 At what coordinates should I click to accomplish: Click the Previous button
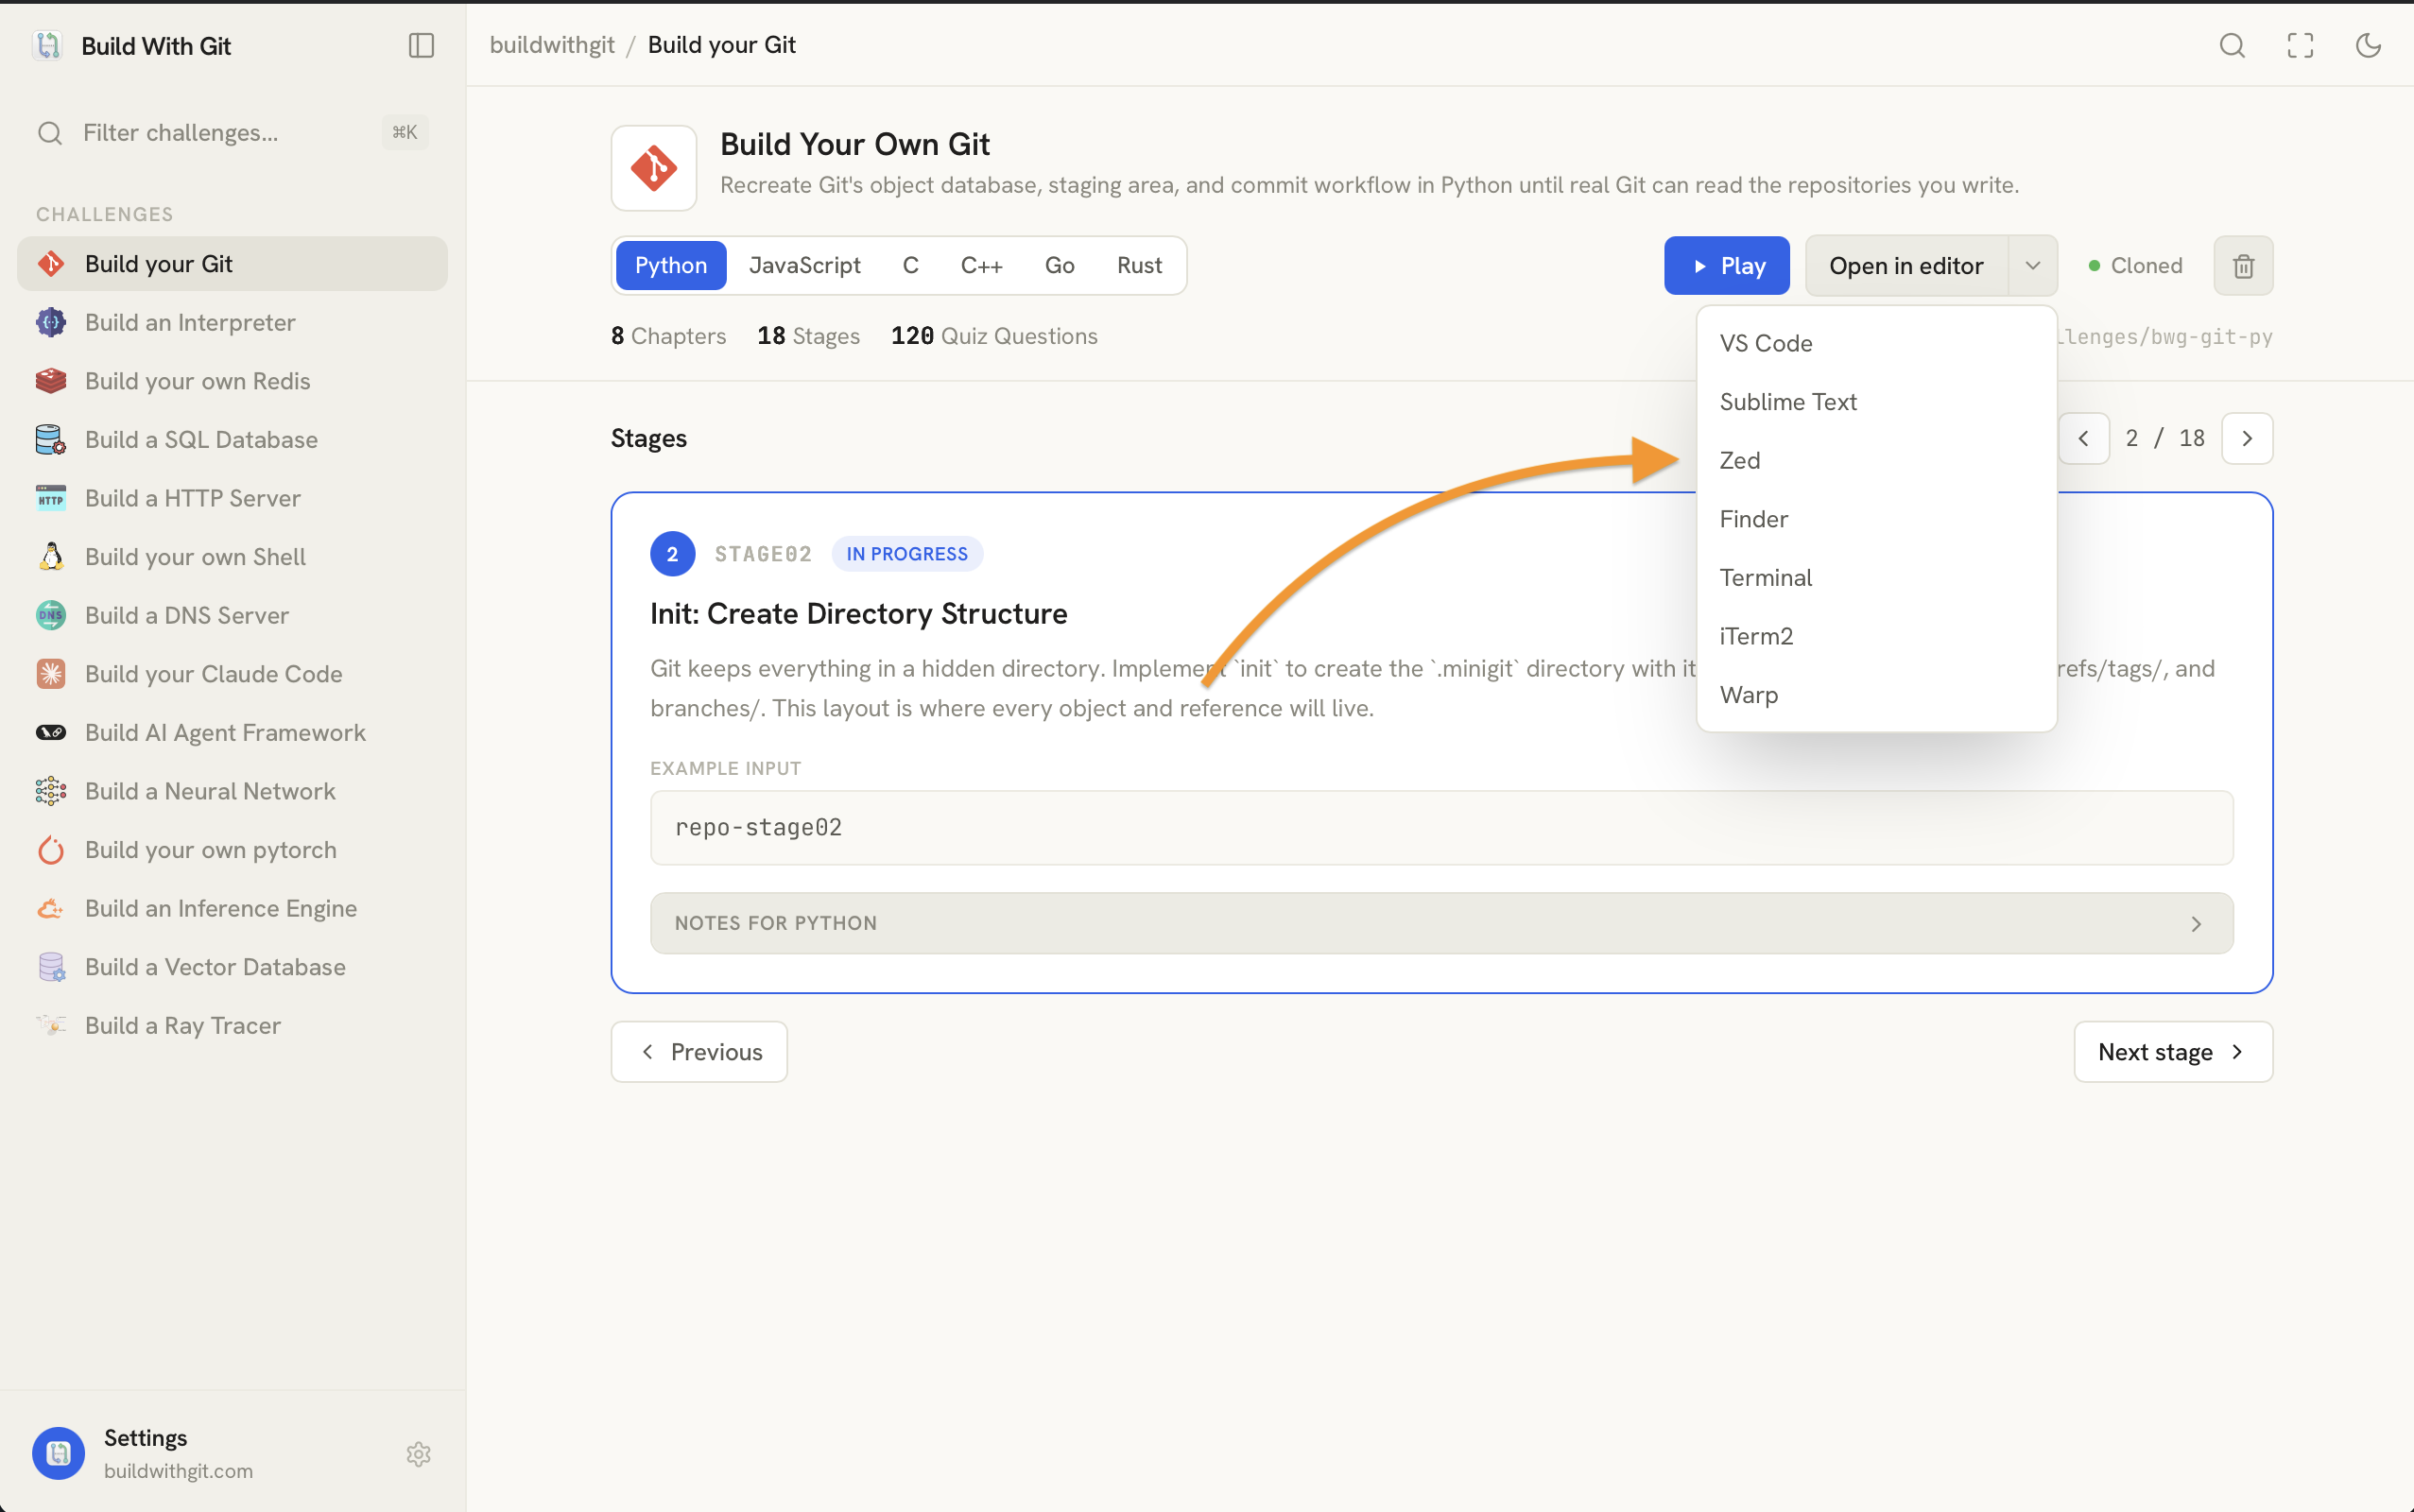pyautogui.click(x=699, y=1052)
